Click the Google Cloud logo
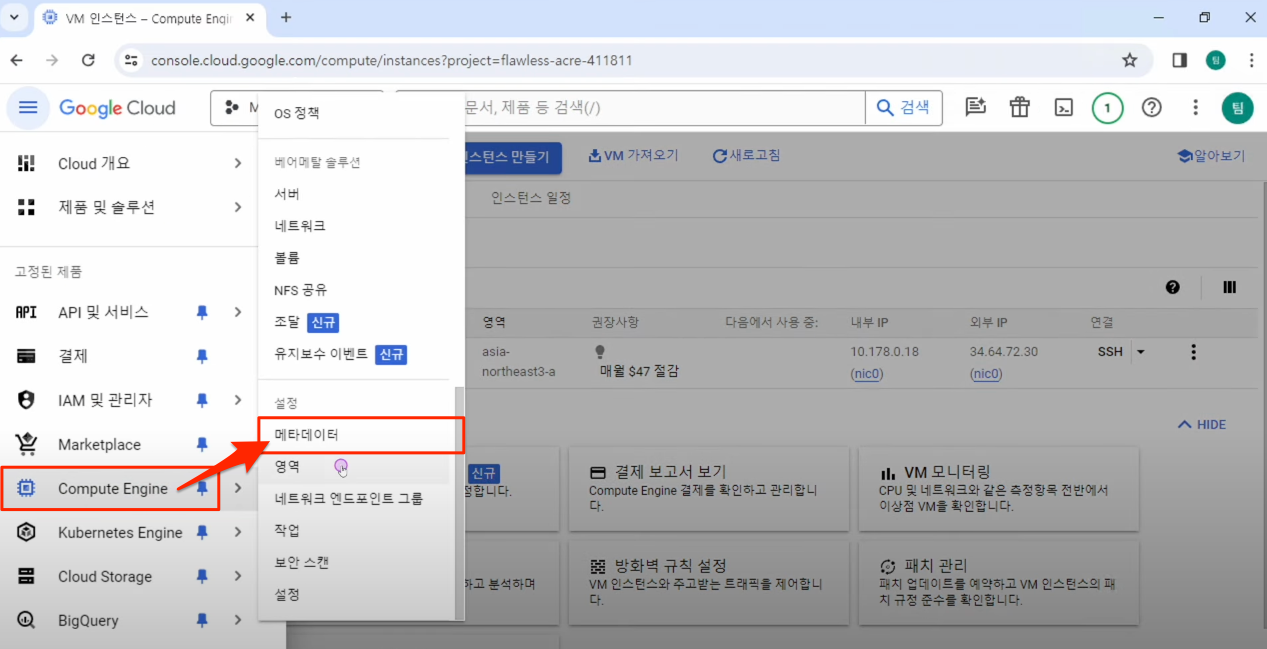This screenshot has height=649, width=1267. tap(117, 108)
